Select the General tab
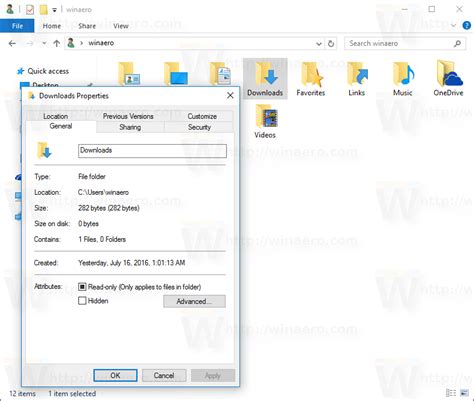 coord(61,126)
